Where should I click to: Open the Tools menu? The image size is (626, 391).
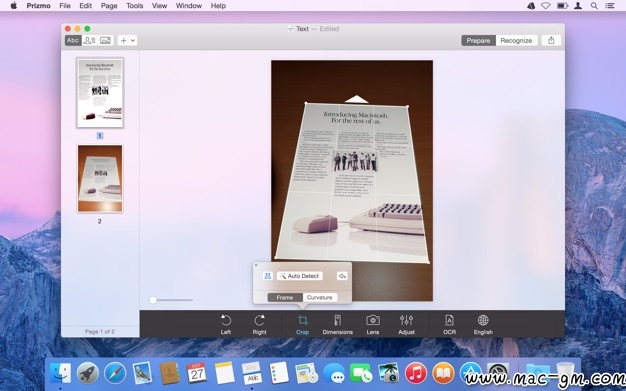pos(135,6)
